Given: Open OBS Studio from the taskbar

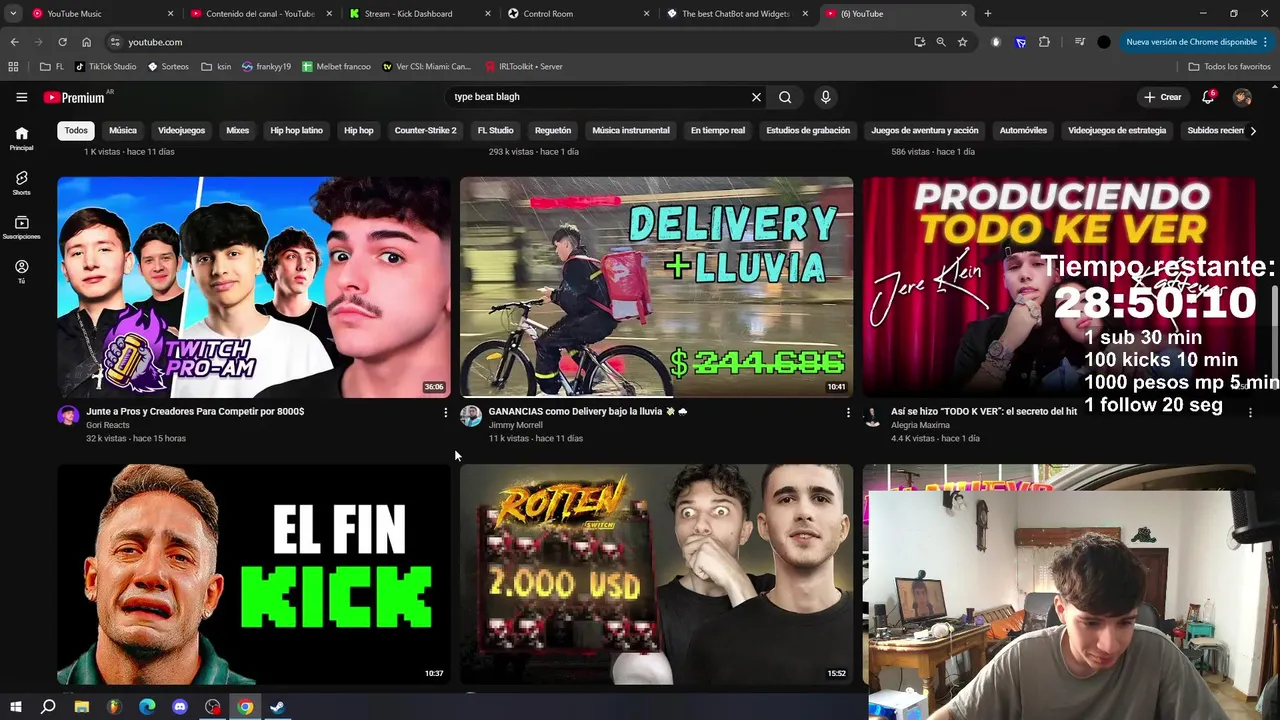Looking at the screenshot, I should point(212,707).
